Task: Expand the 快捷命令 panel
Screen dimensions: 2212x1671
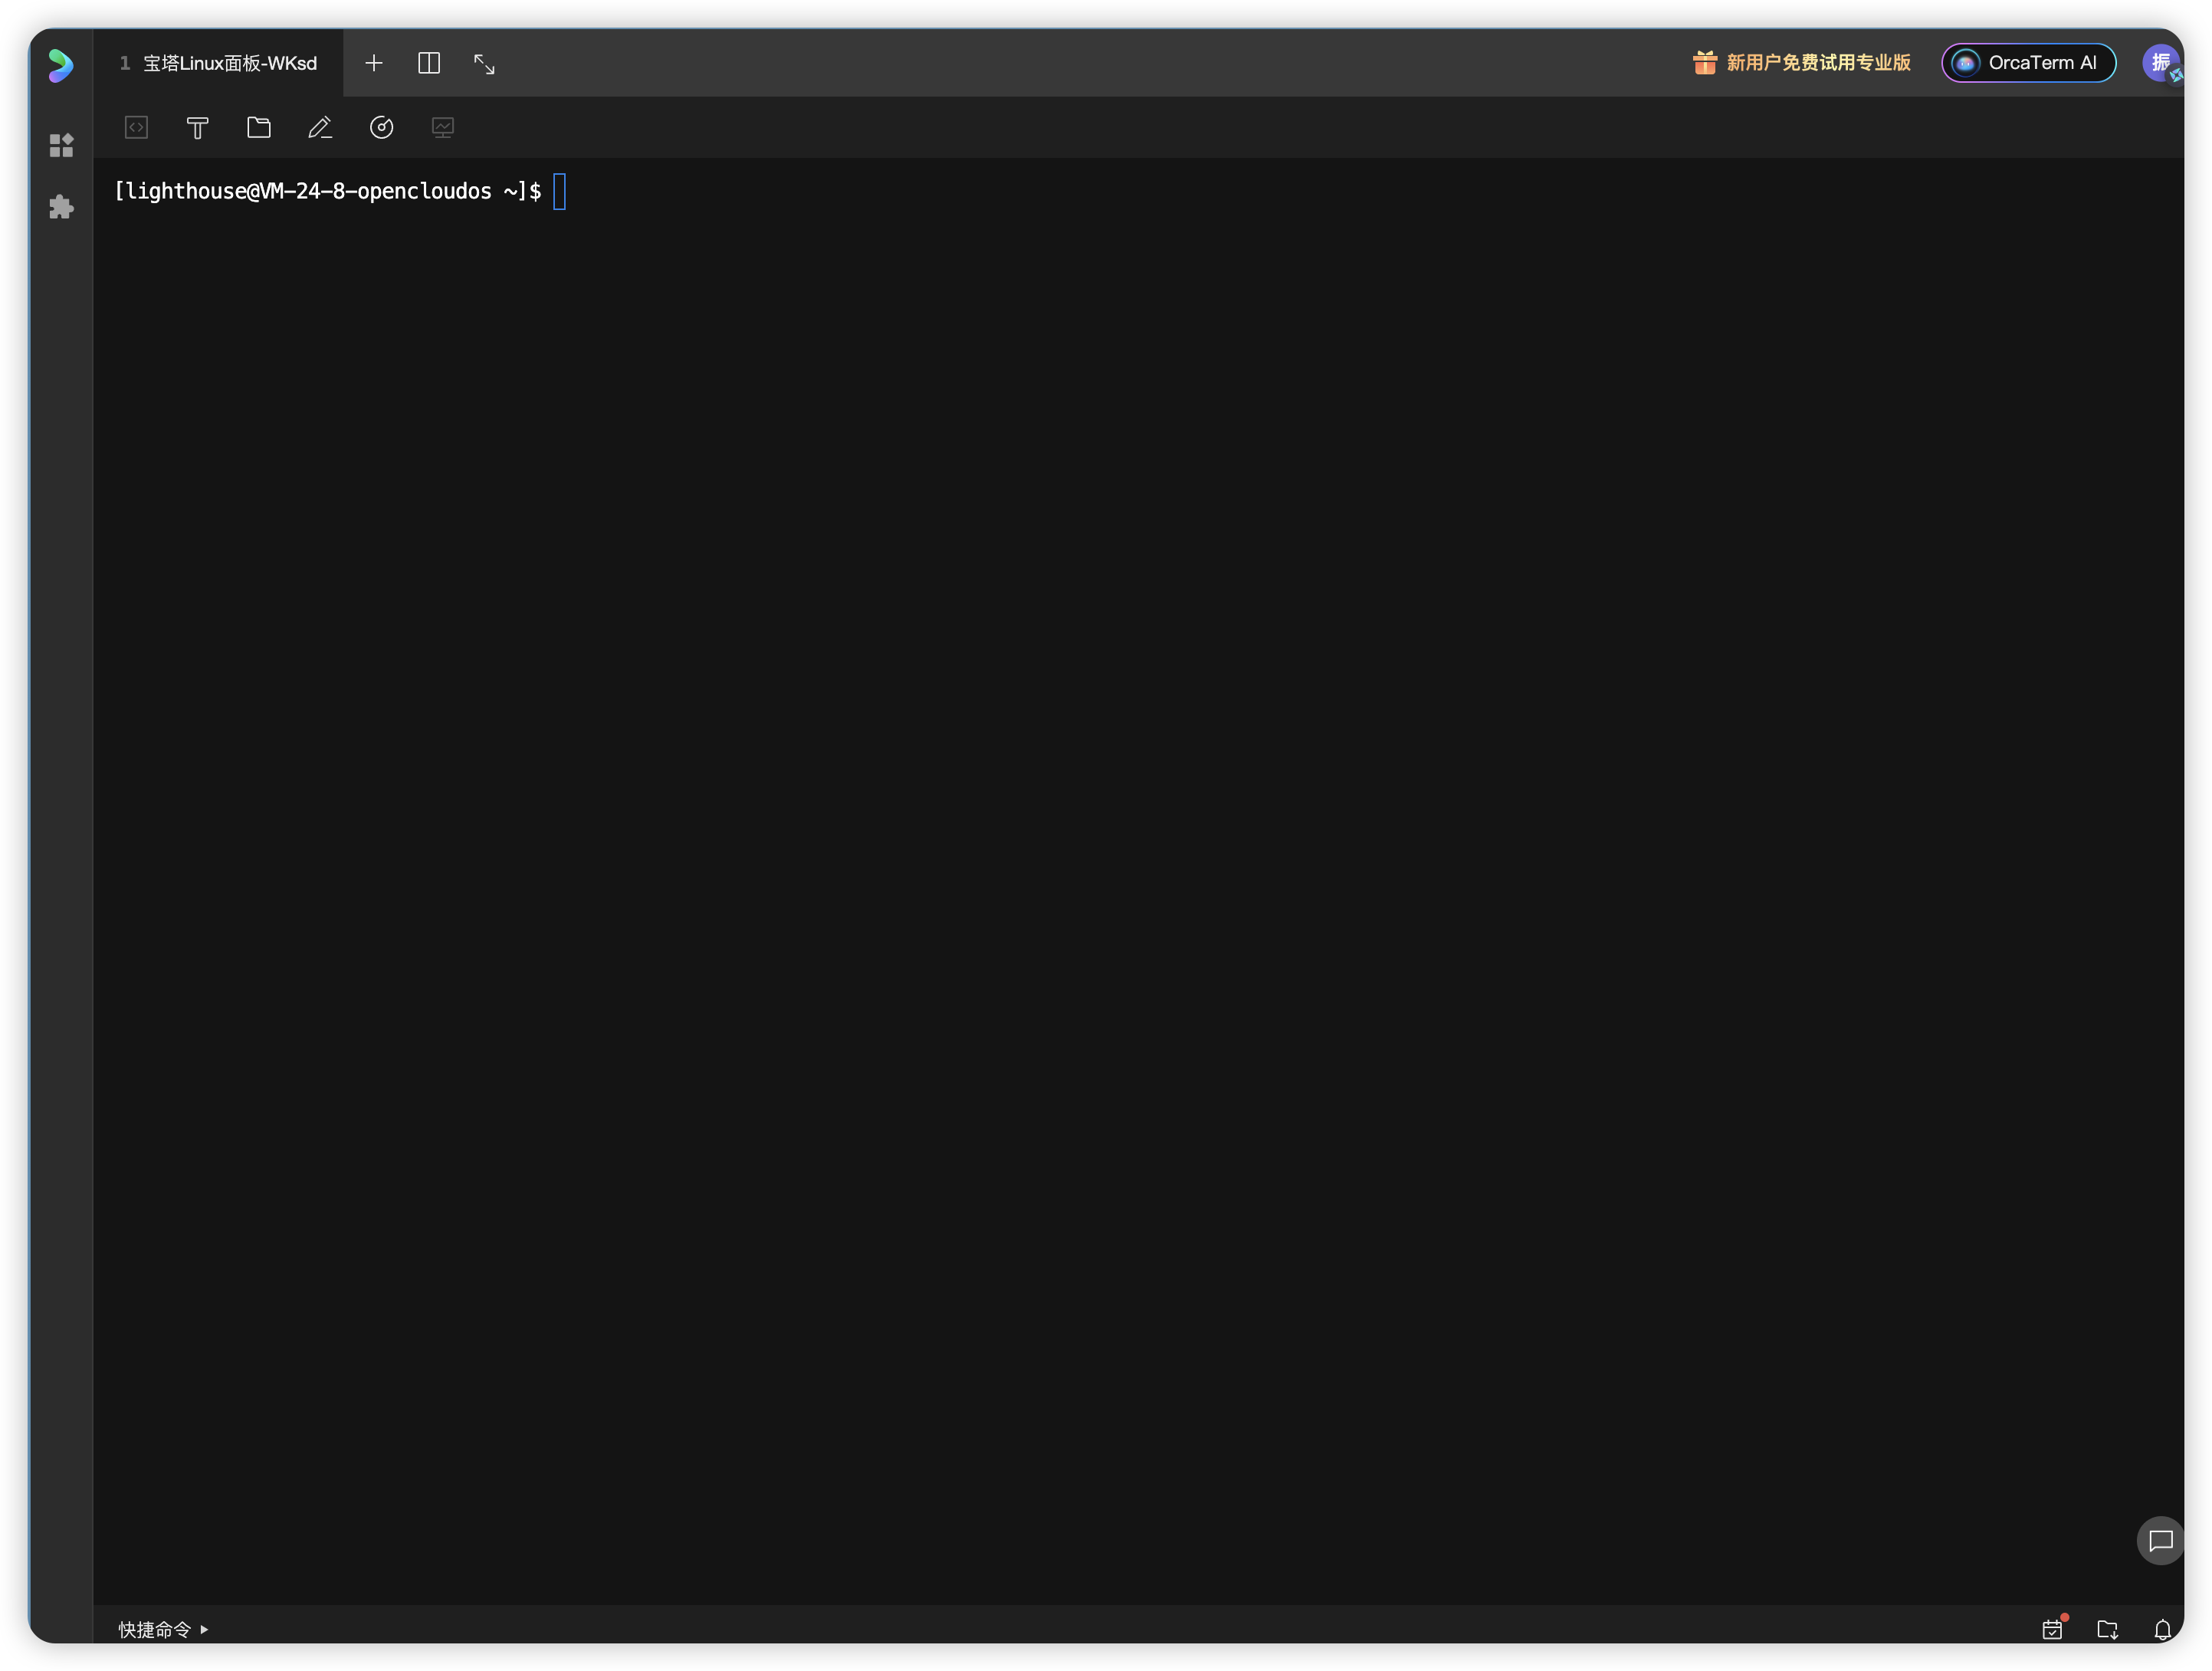Action: (x=164, y=1629)
